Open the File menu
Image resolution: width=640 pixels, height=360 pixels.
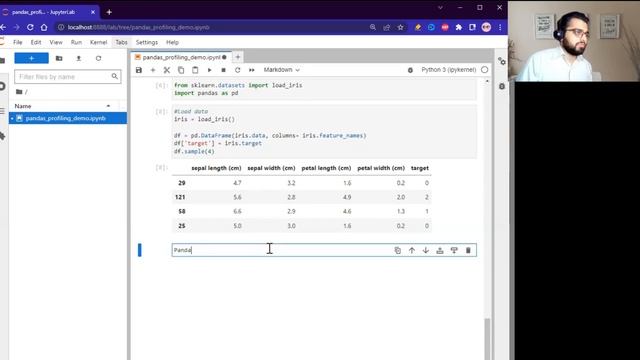click(18, 42)
